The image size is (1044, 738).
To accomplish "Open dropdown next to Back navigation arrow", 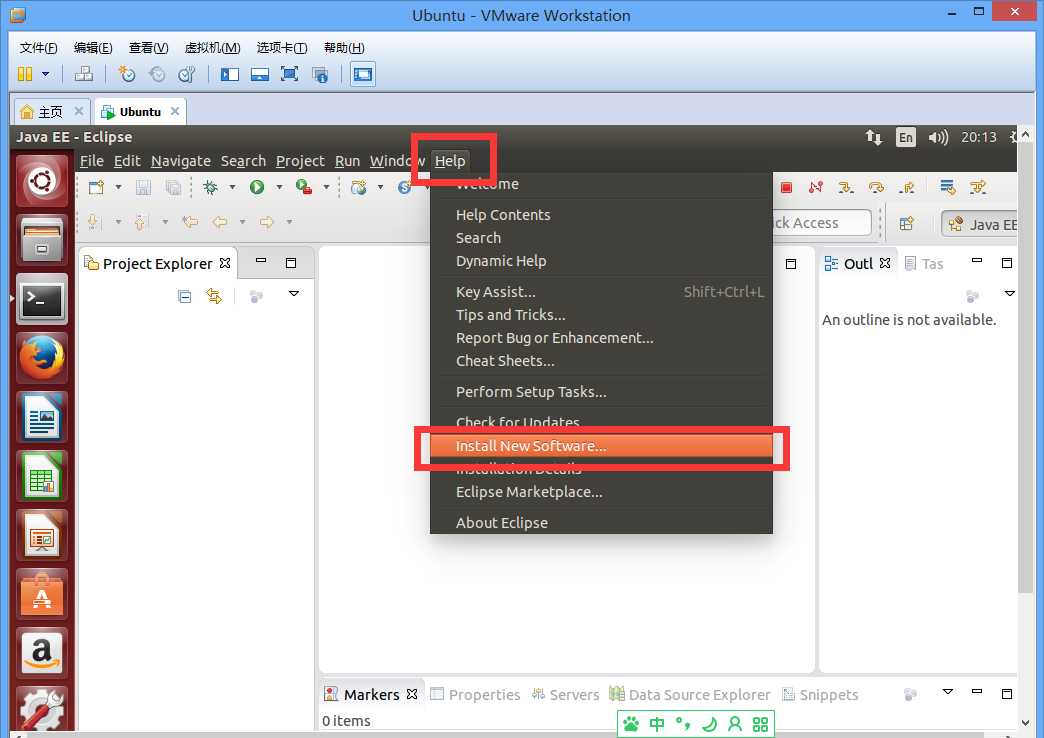I will tap(242, 222).
